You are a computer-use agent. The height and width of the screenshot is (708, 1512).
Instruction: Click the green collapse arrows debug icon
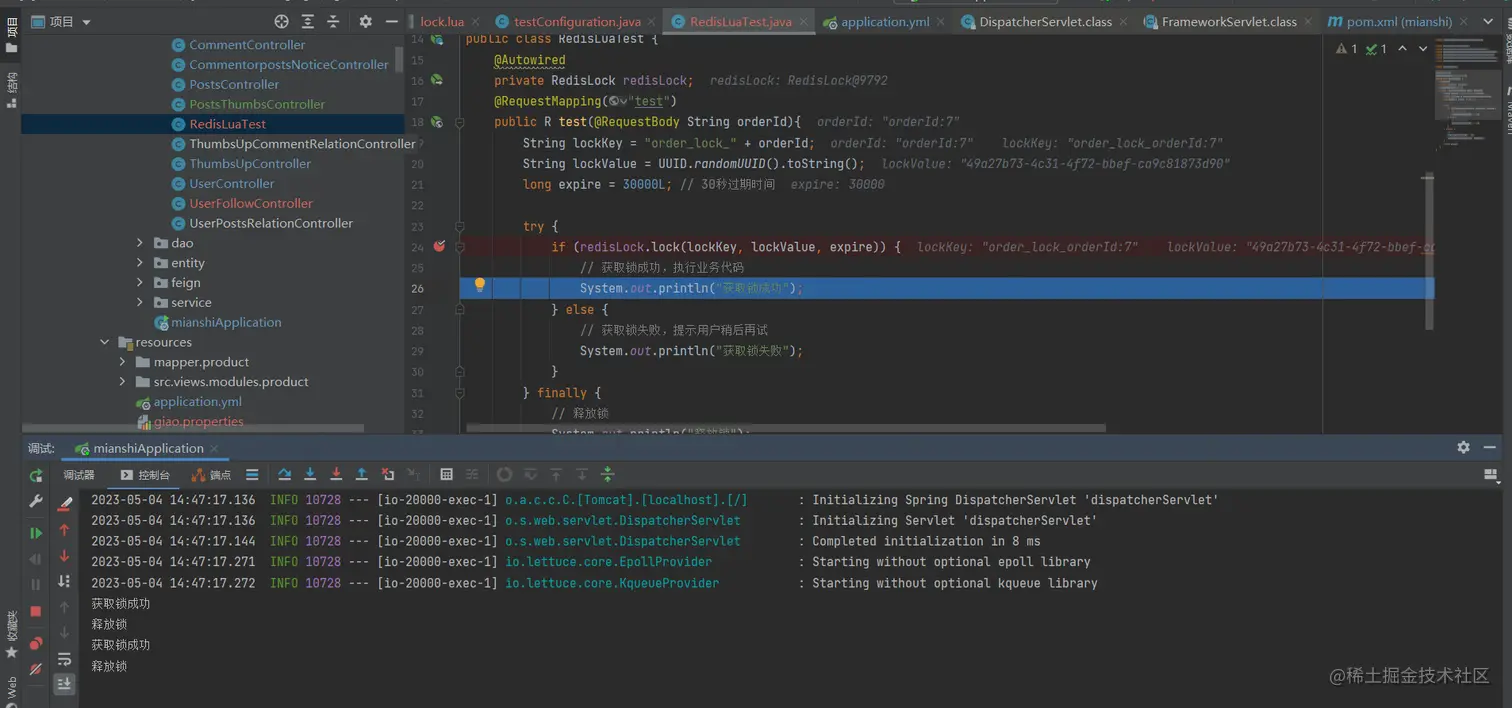click(607, 475)
